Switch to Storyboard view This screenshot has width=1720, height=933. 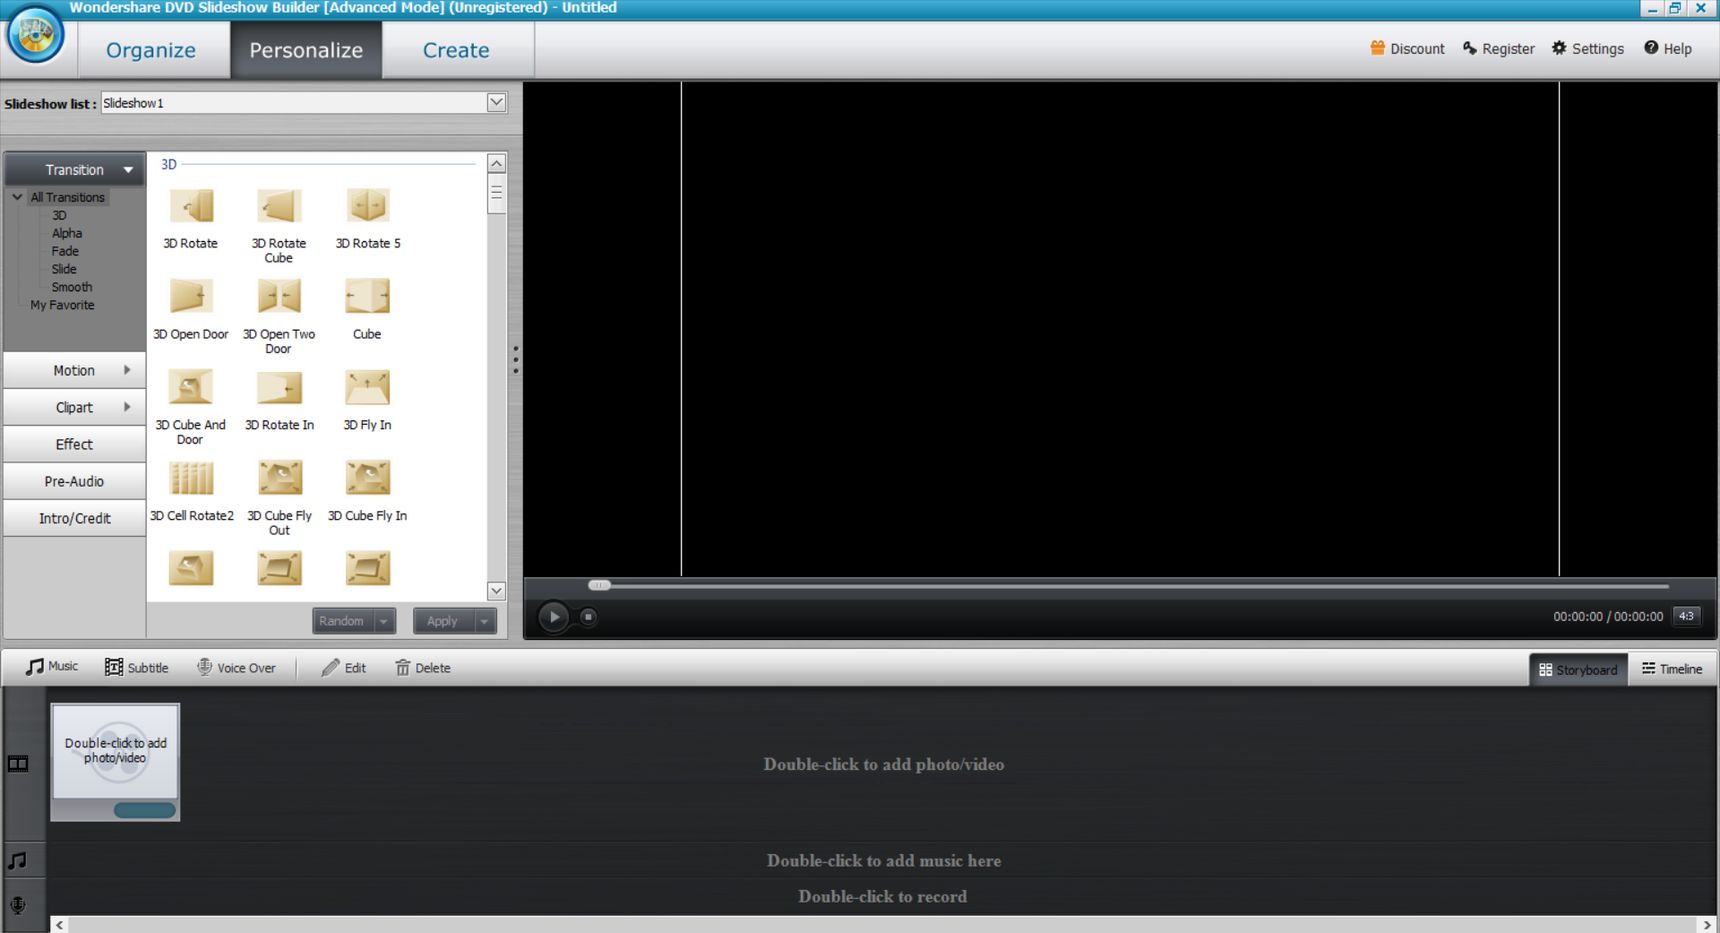[1578, 669]
